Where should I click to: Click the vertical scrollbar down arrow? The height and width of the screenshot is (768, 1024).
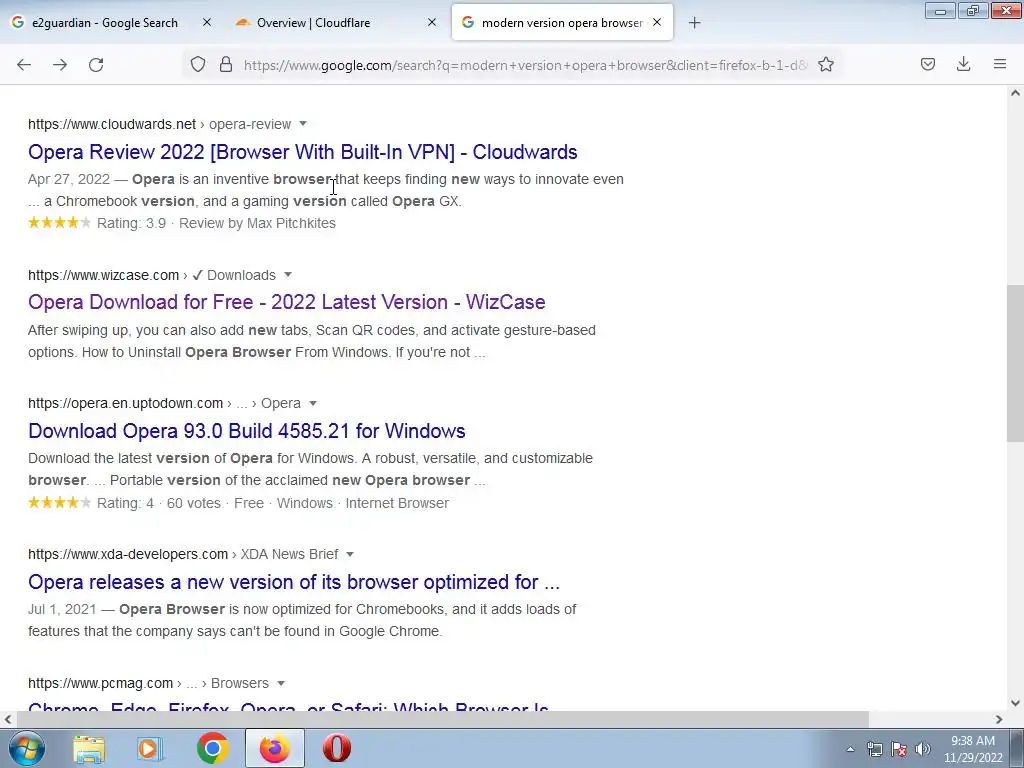coord(1015,703)
